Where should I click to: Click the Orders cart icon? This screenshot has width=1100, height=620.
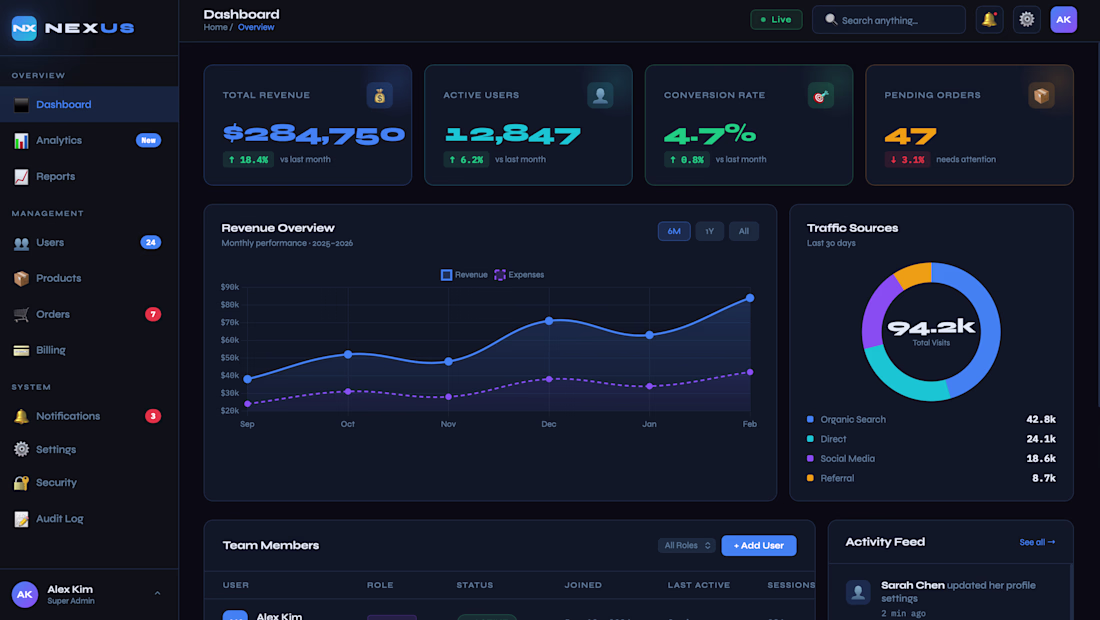pyautogui.click(x=22, y=314)
